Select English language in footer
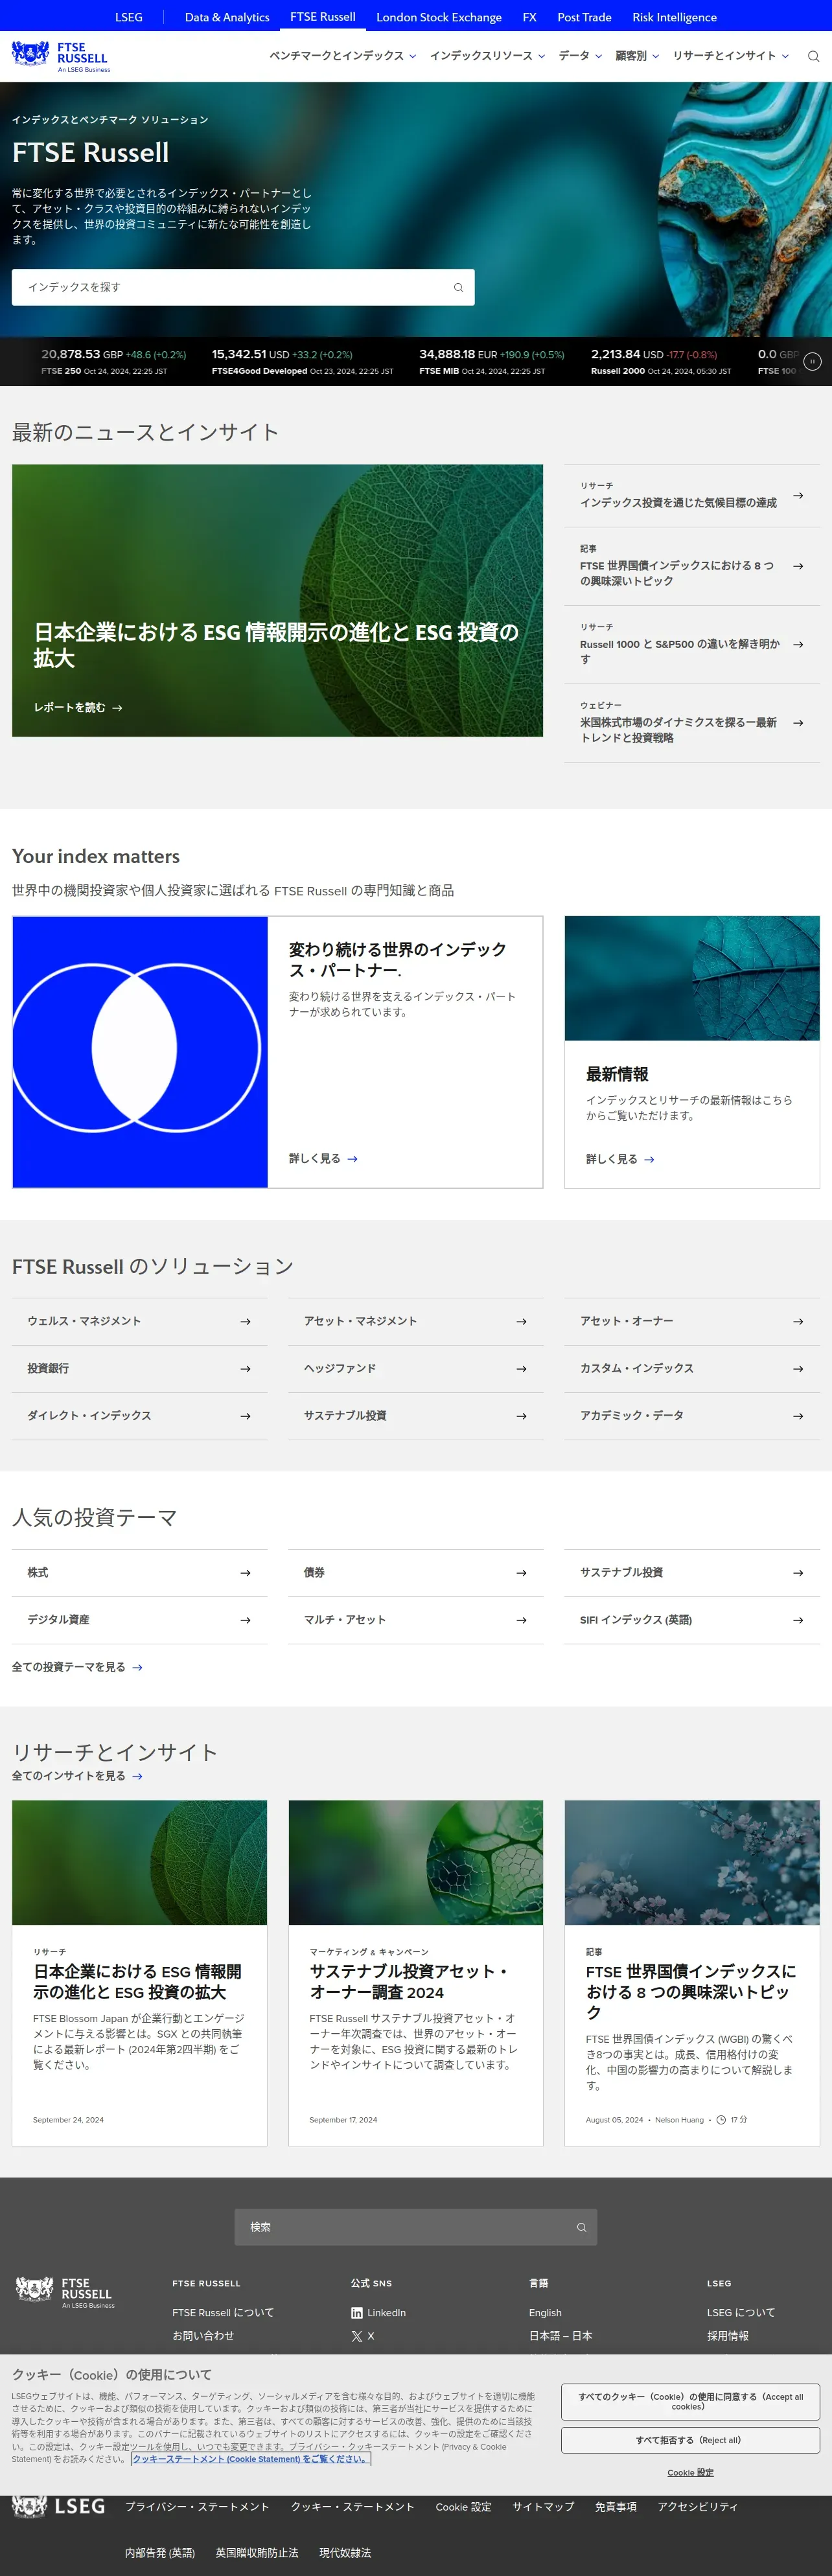The height and width of the screenshot is (2576, 832). (545, 2312)
